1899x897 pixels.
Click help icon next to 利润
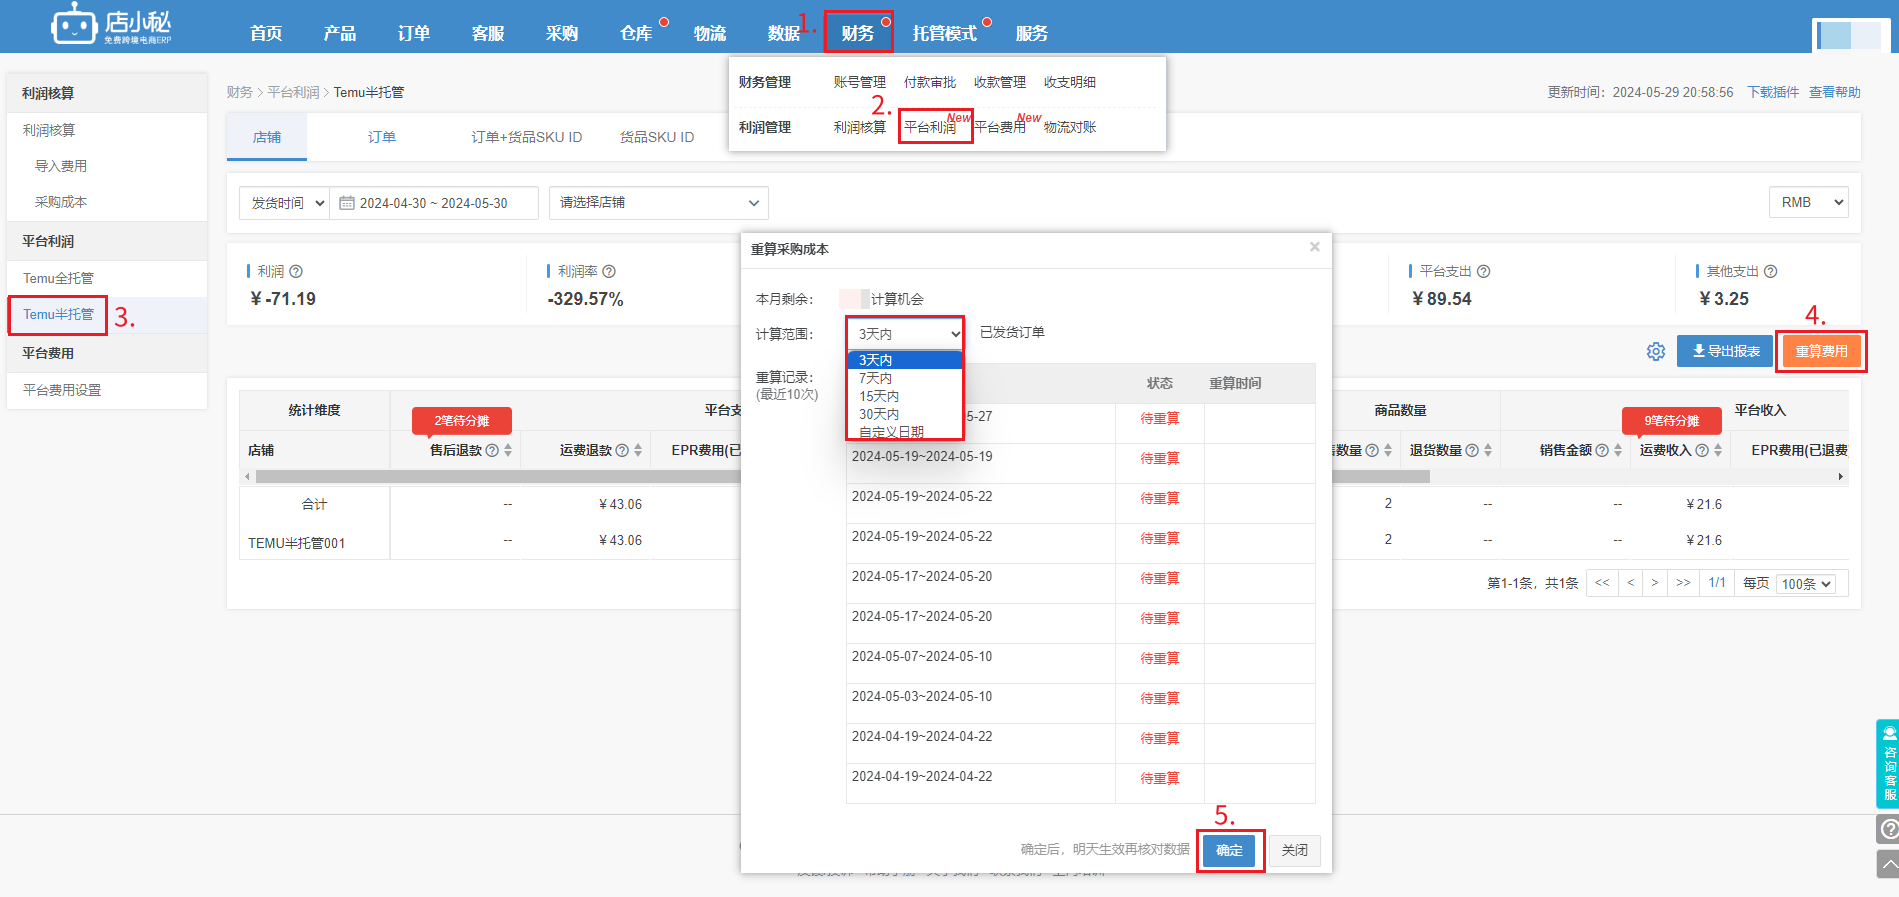point(296,271)
